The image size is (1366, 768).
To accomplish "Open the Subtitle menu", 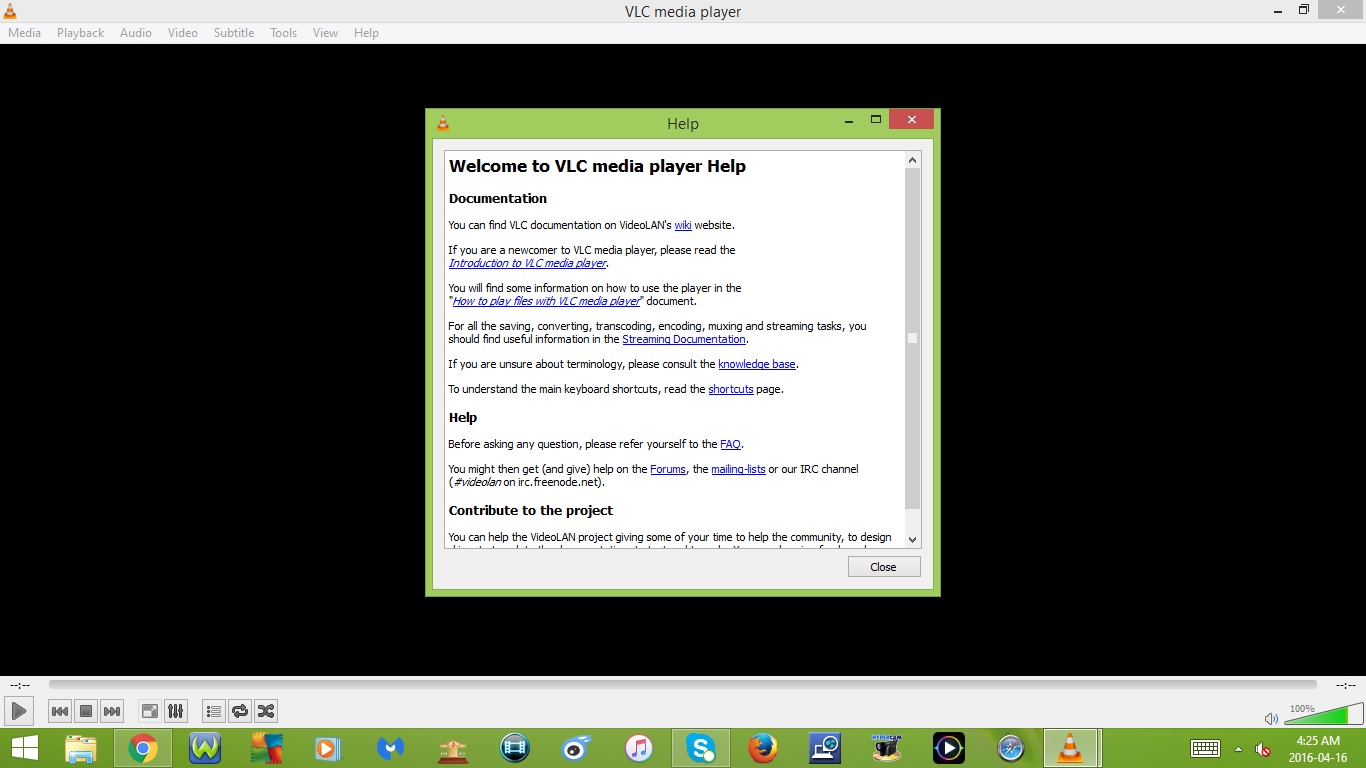I will pos(234,32).
